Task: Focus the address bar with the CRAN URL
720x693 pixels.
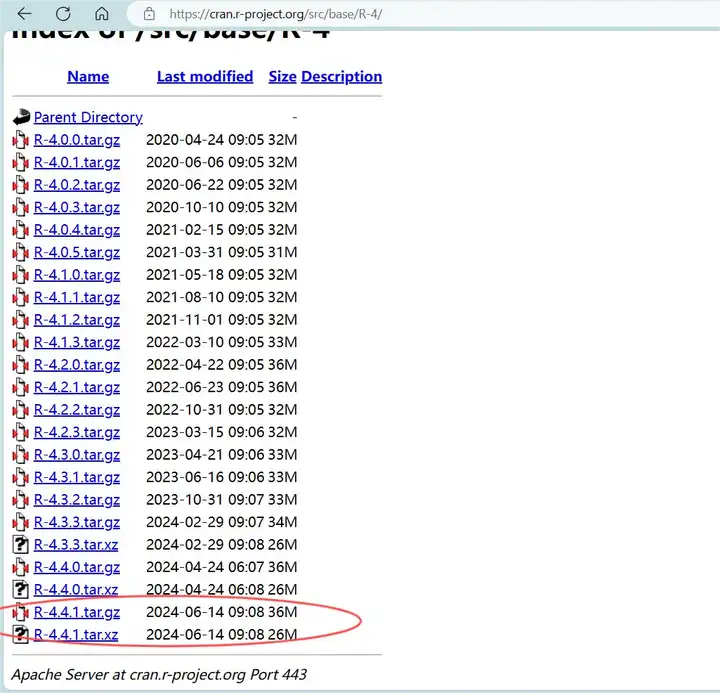Action: coord(276,14)
